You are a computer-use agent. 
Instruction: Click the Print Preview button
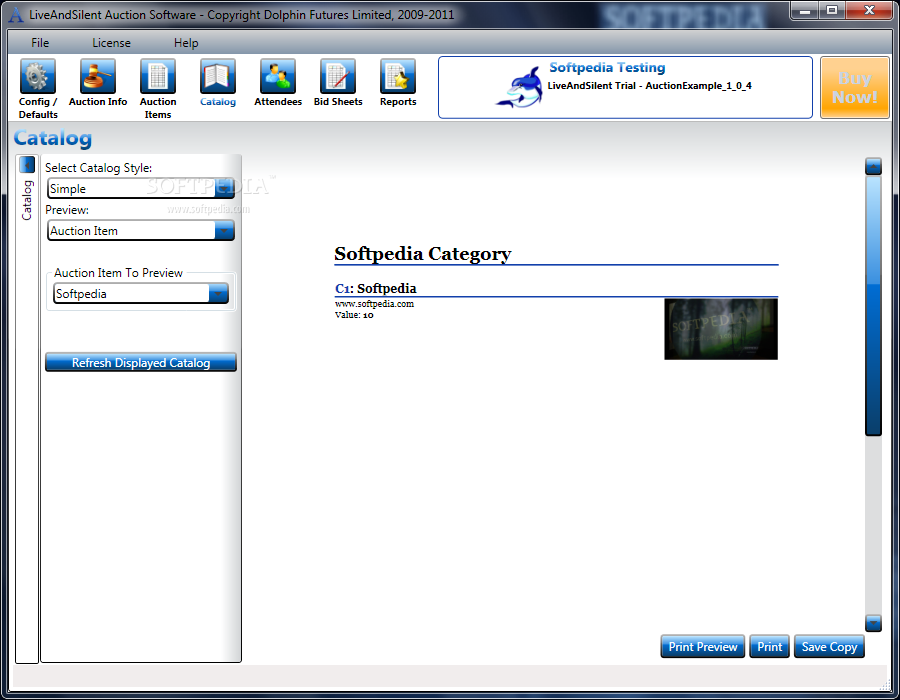click(x=703, y=647)
